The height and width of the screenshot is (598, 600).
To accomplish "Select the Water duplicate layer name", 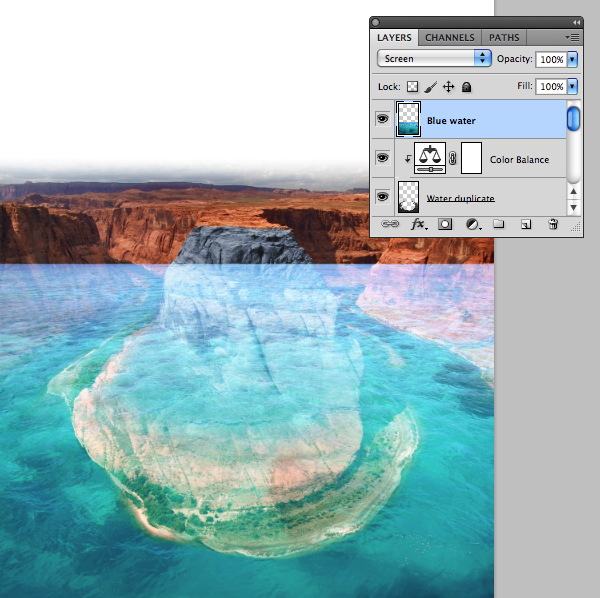I will [x=460, y=198].
